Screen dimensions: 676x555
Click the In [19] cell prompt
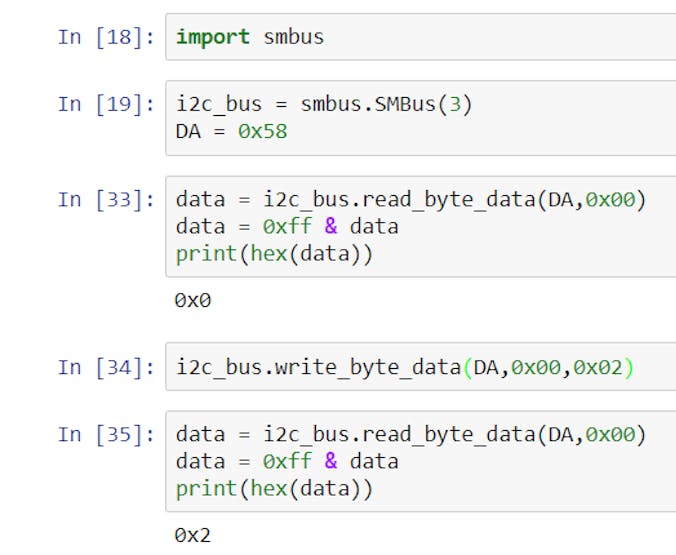click(x=106, y=104)
